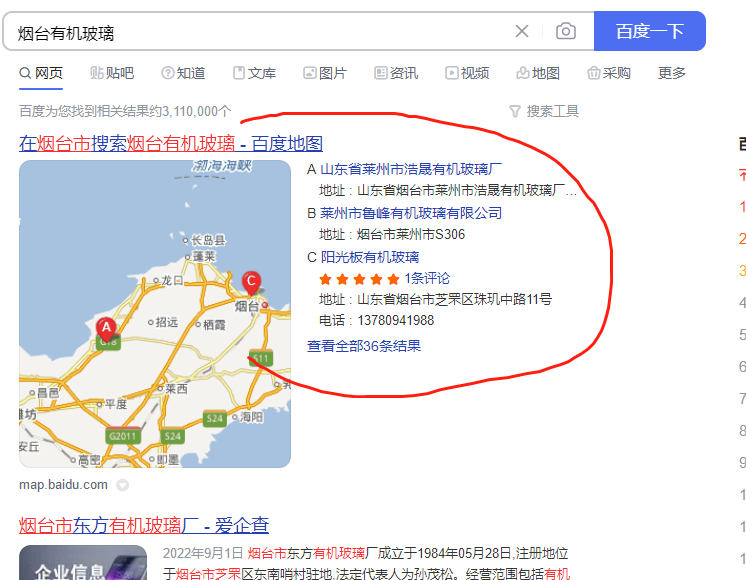Open 烟台市东方有机玻璃厂 - 爱企查 result
This screenshot has width=746, height=580.
click(144, 525)
